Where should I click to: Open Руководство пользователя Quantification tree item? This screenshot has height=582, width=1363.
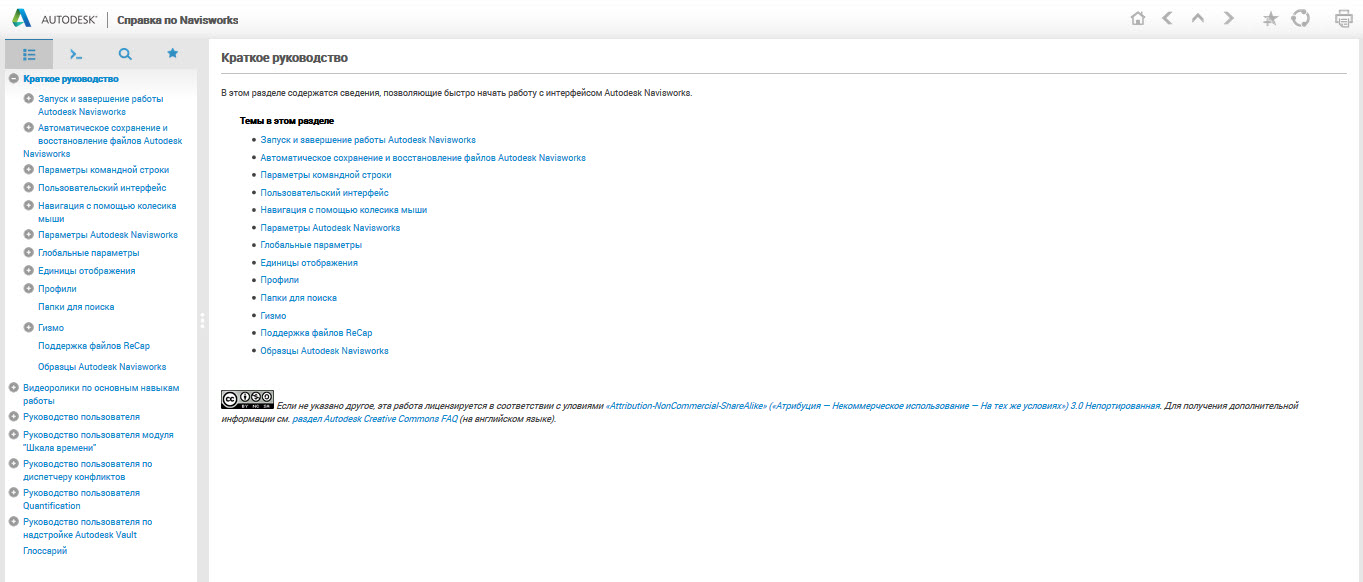click(81, 499)
